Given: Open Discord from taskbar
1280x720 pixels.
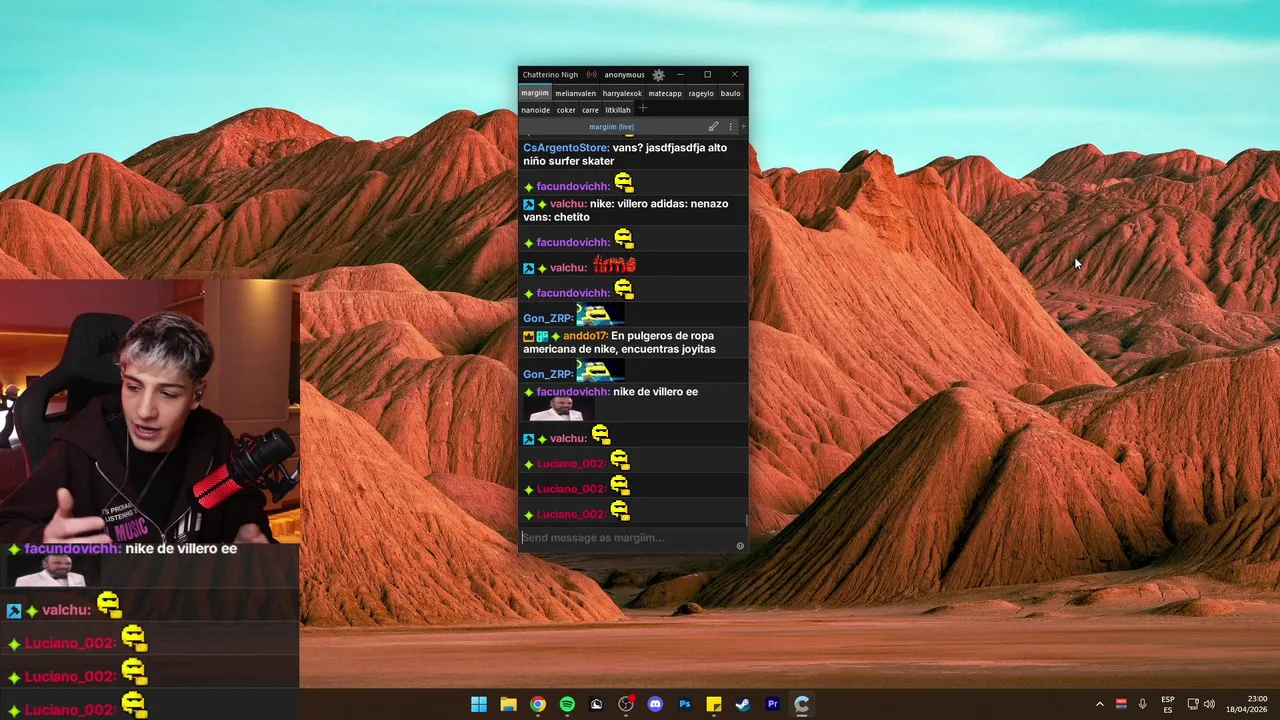Looking at the screenshot, I should (x=655, y=704).
